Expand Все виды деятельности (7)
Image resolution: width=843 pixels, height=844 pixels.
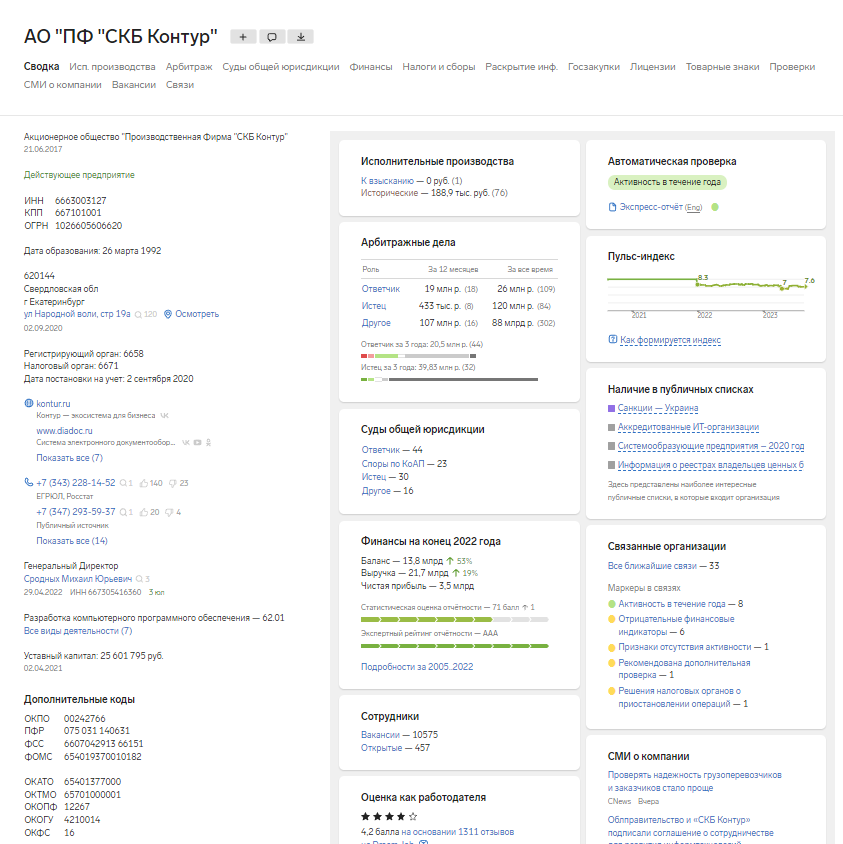78,631
